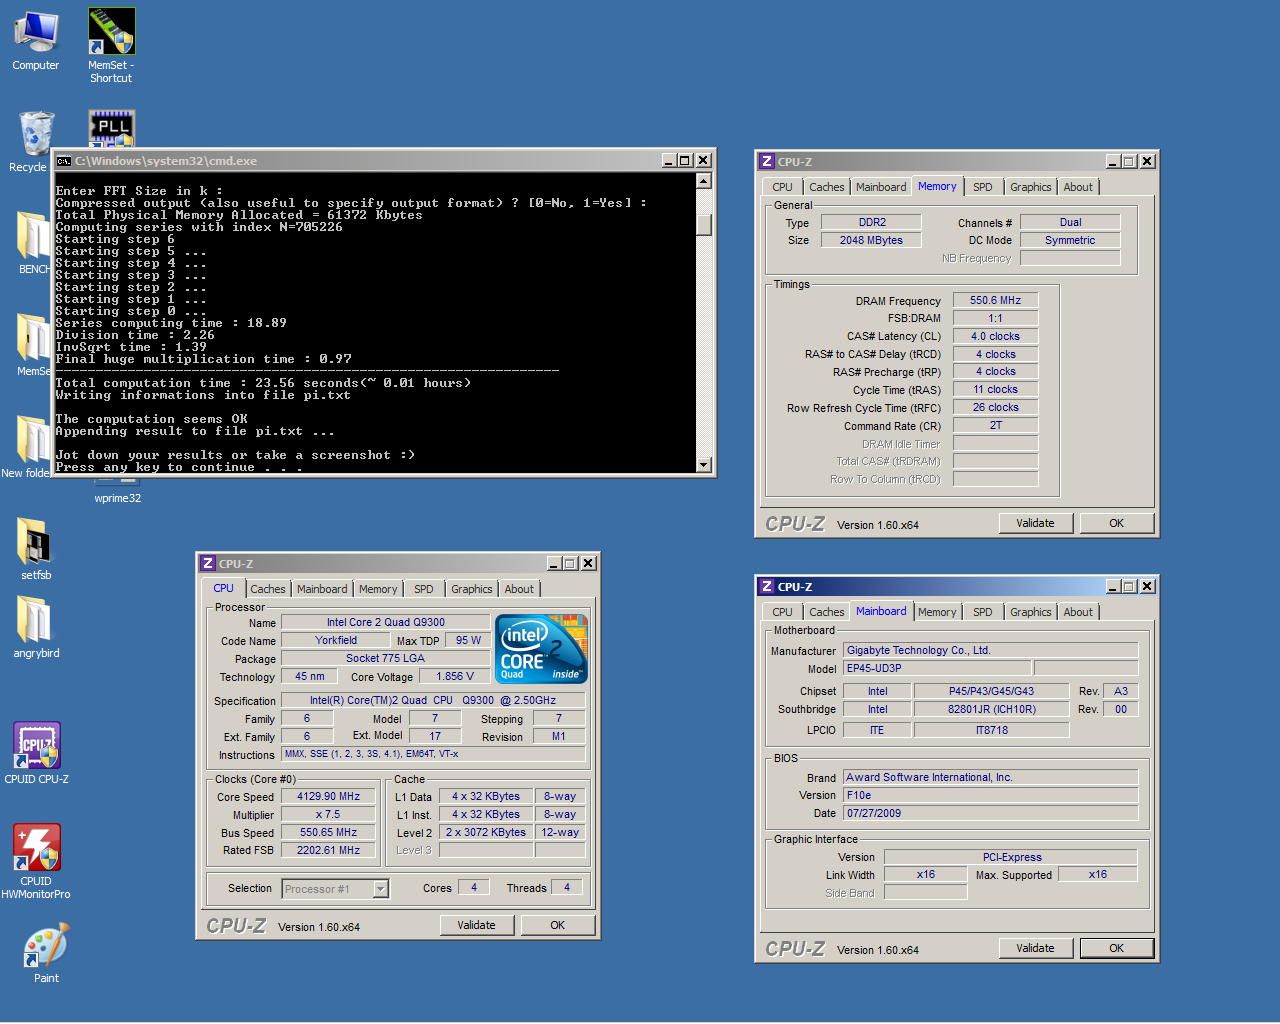Click Validate in Mainboard CPU-Z window

1035,948
